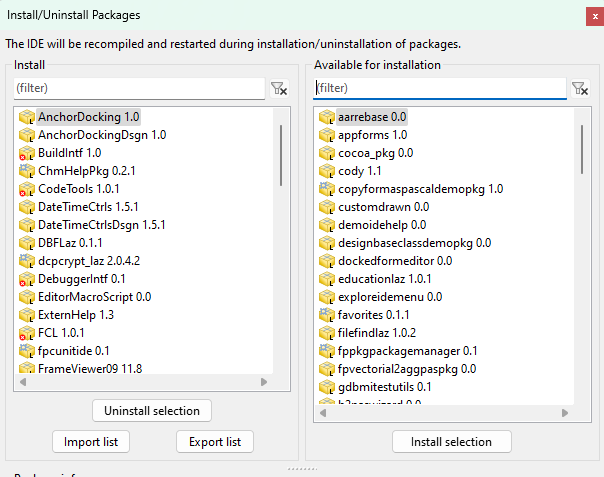The height and width of the screenshot is (477, 604).
Task: Select educationlaz 1.0.1 in available list
Action: 384,279
